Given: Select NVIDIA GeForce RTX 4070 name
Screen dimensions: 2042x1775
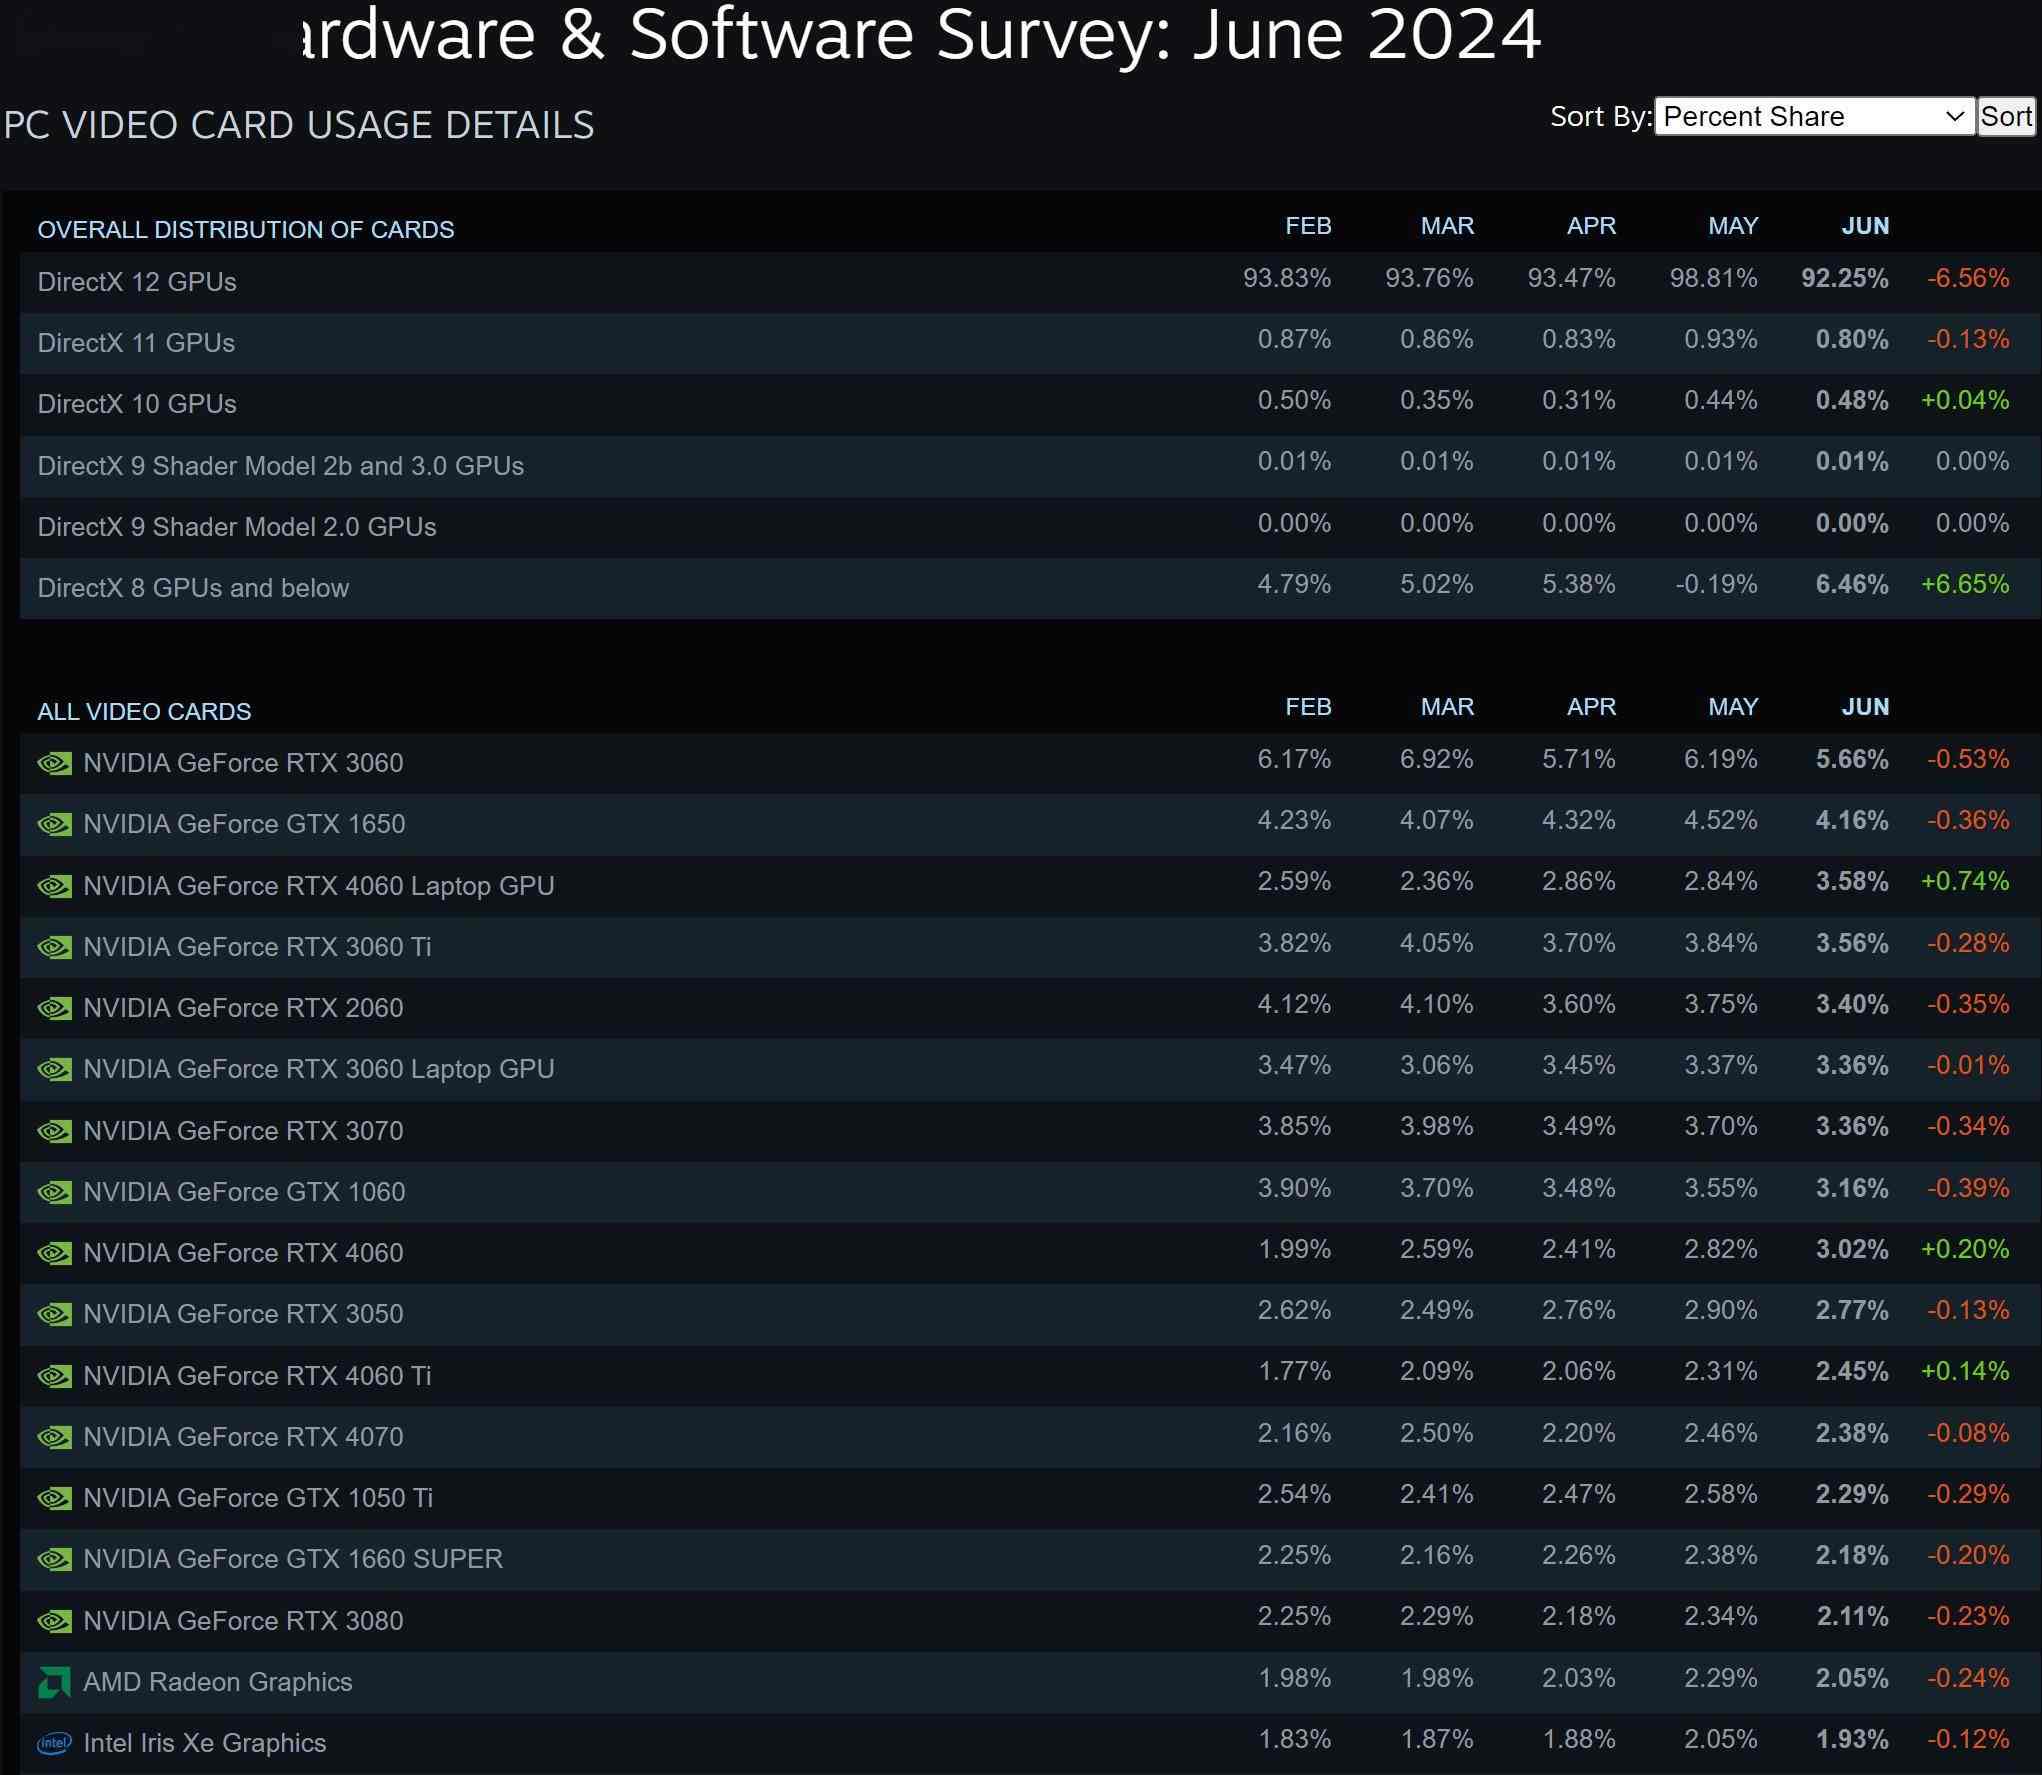Looking at the screenshot, I should point(243,1437).
